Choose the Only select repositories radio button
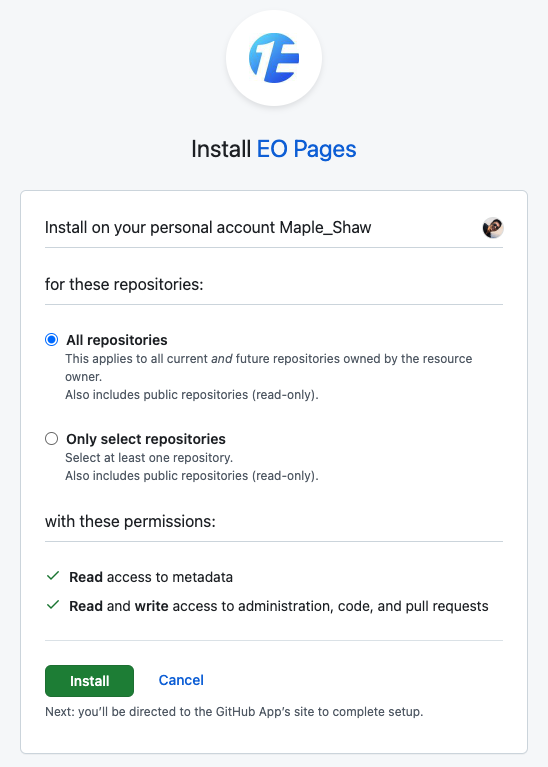The image size is (548, 767). pos(51,438)
